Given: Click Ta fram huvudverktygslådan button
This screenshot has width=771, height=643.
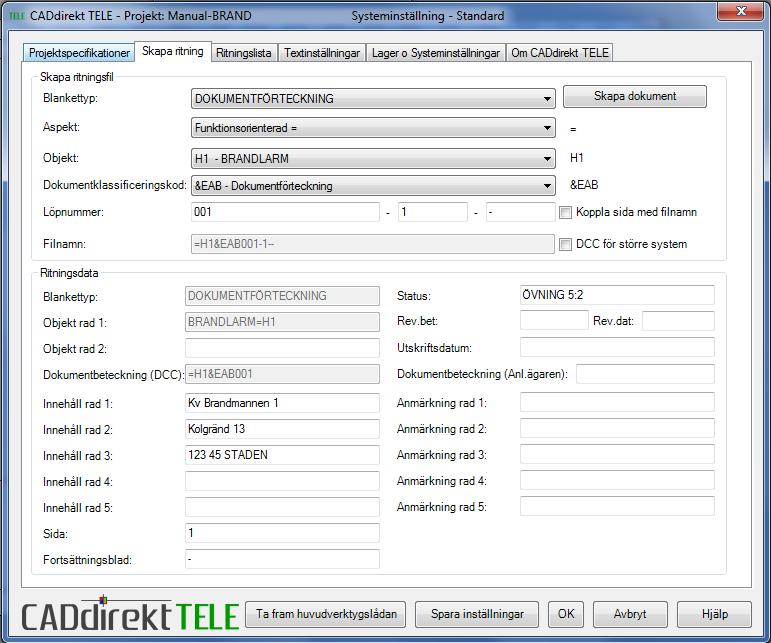Looking at the screenshot, I should tap(326, 614).
